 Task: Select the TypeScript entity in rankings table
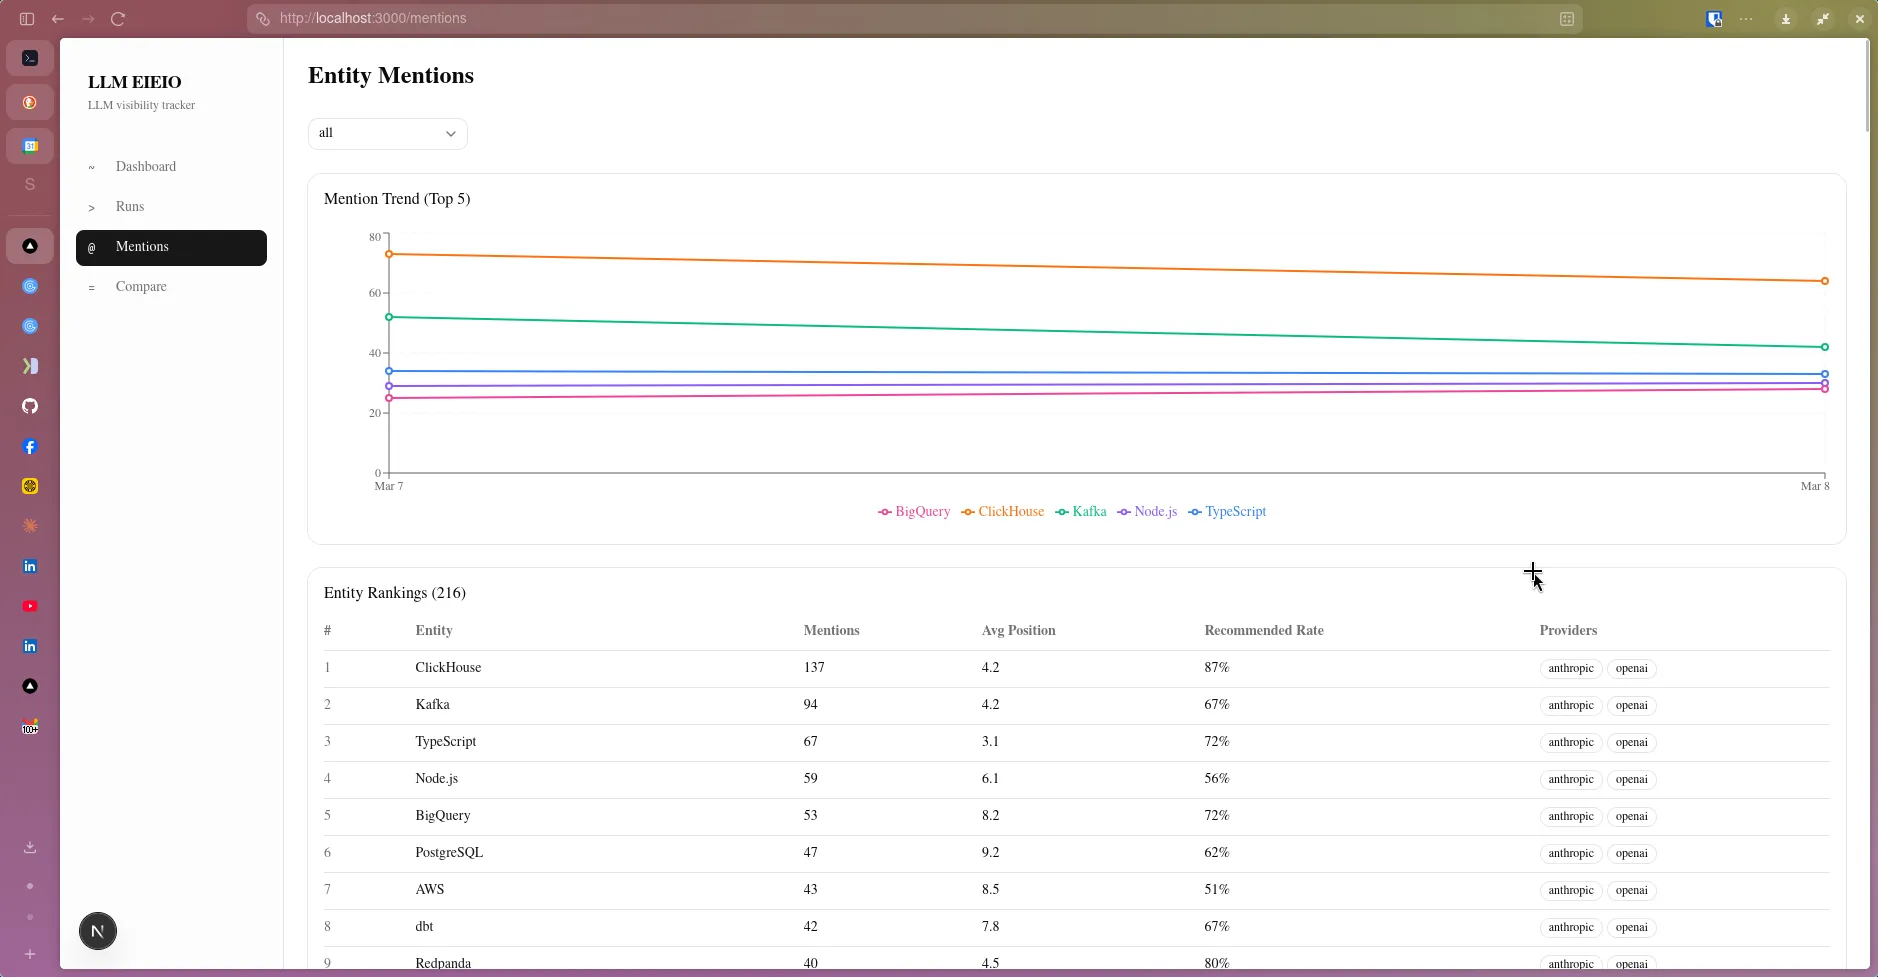[445, 742]
